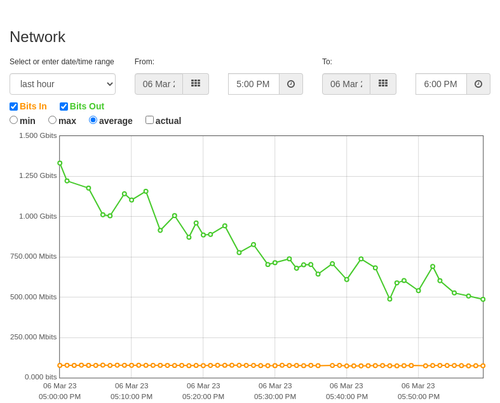Image resolution: width=500 pixels, height=403 pixels.
Task: Click the Network heading
Action: click(37, 37)
